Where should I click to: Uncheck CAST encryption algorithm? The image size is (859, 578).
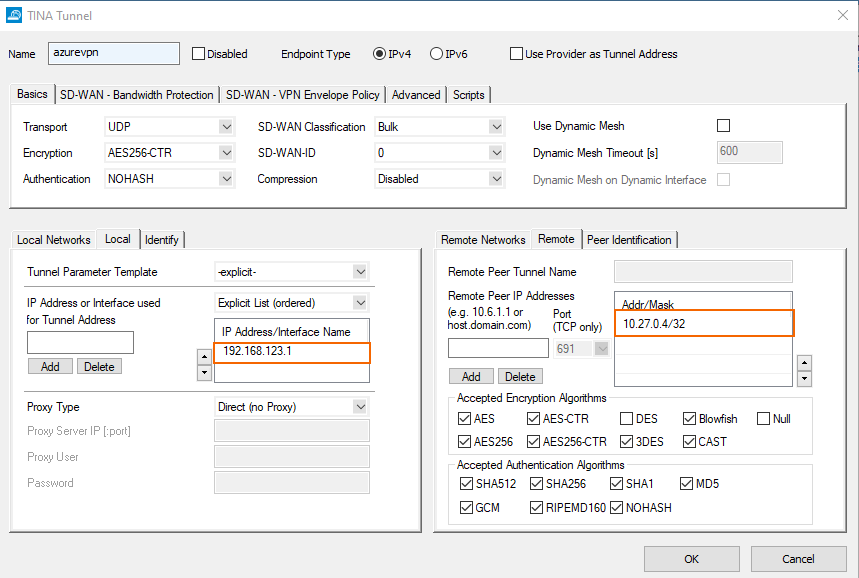(x=689, y=442)
